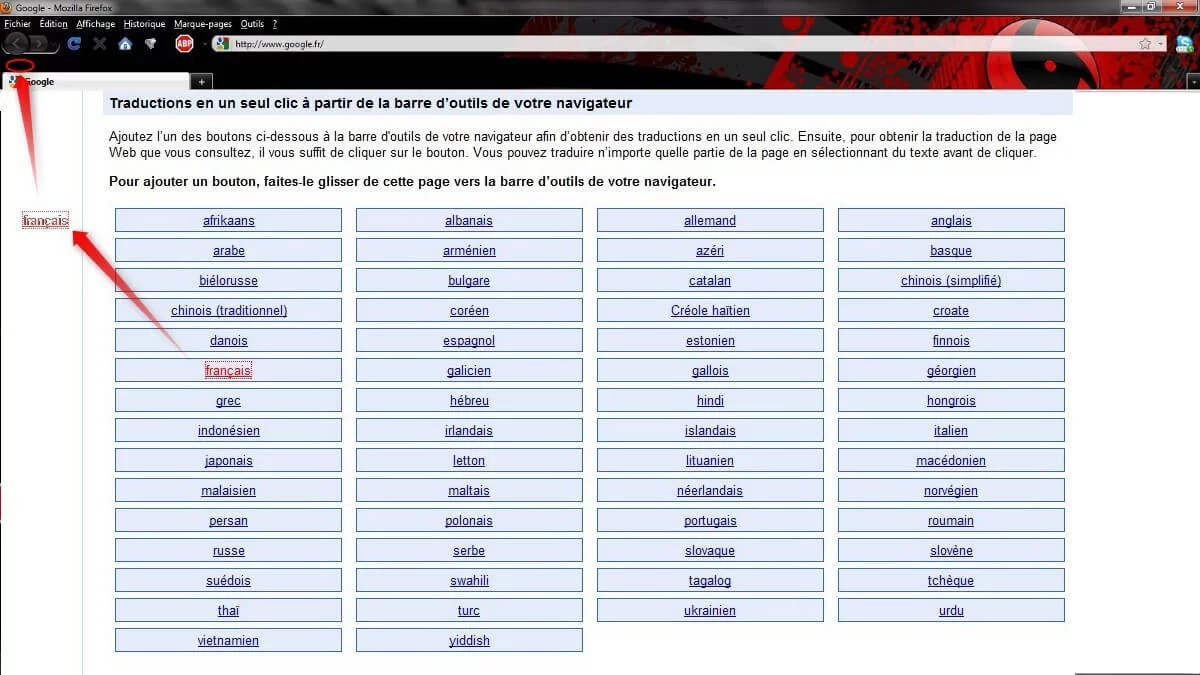
Task: Open the home page via house icon
Action: (125, 44)
